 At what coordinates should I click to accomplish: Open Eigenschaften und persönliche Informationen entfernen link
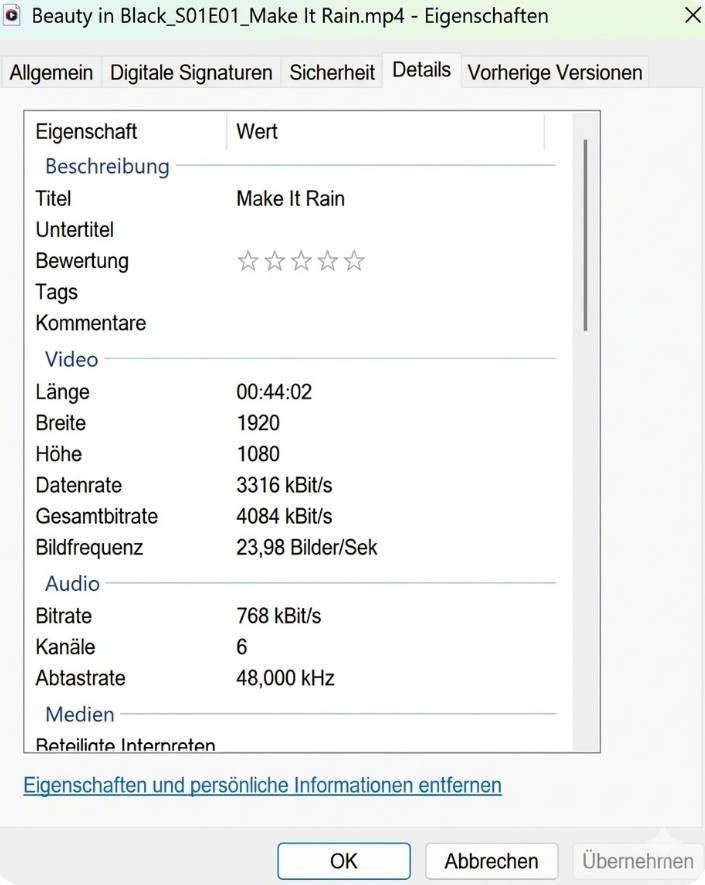point(262,785)
